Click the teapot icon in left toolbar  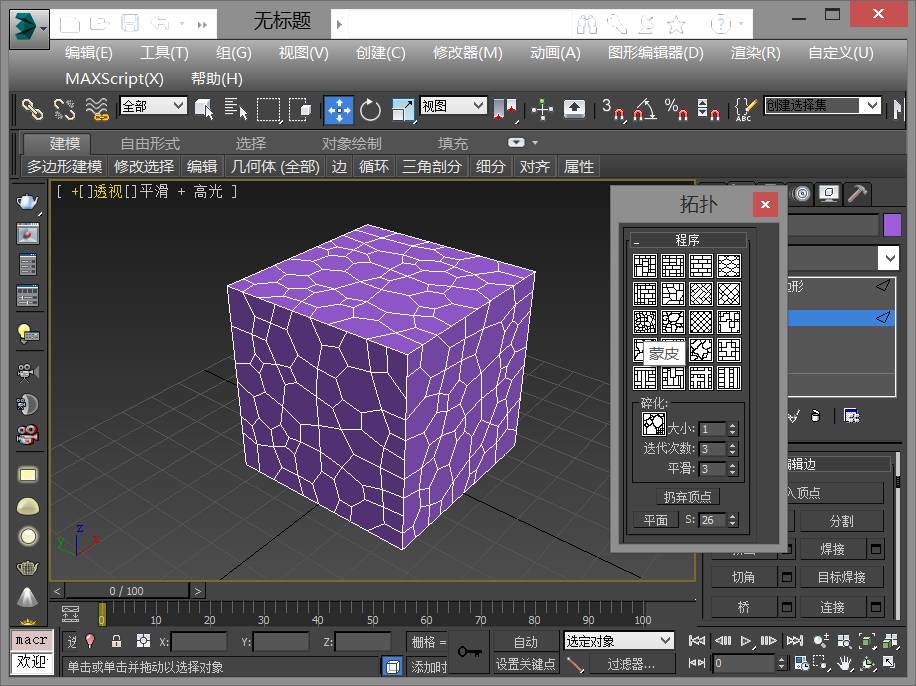pos(27,201)
